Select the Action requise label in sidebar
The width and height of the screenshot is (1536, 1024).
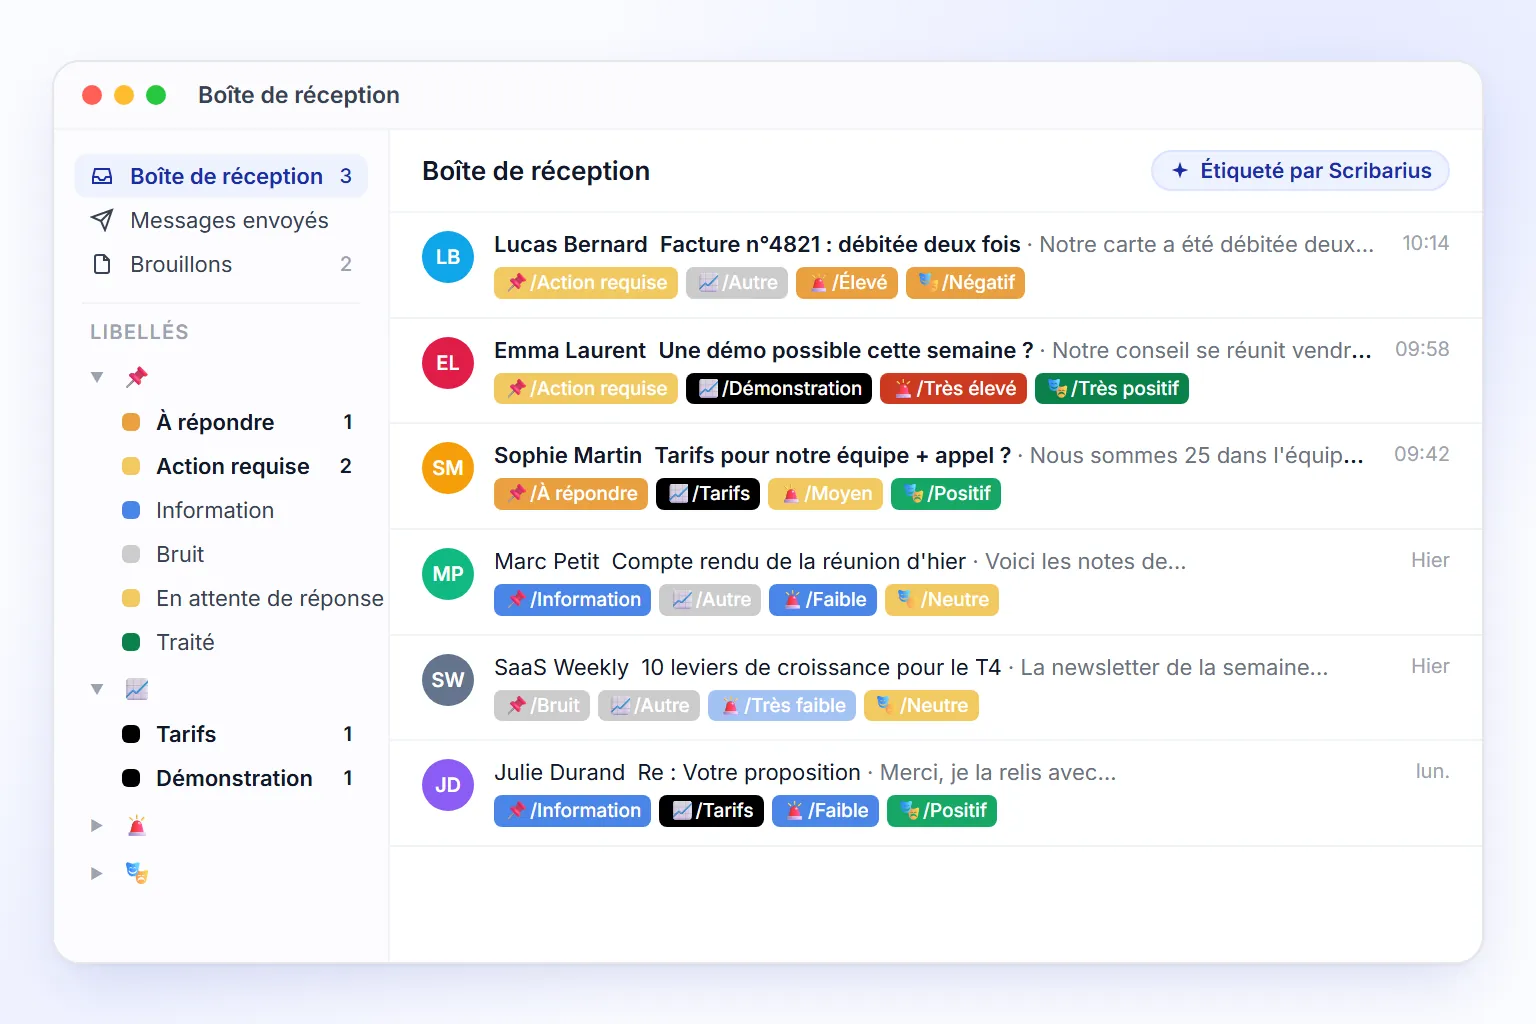click(x=236, y=466)
